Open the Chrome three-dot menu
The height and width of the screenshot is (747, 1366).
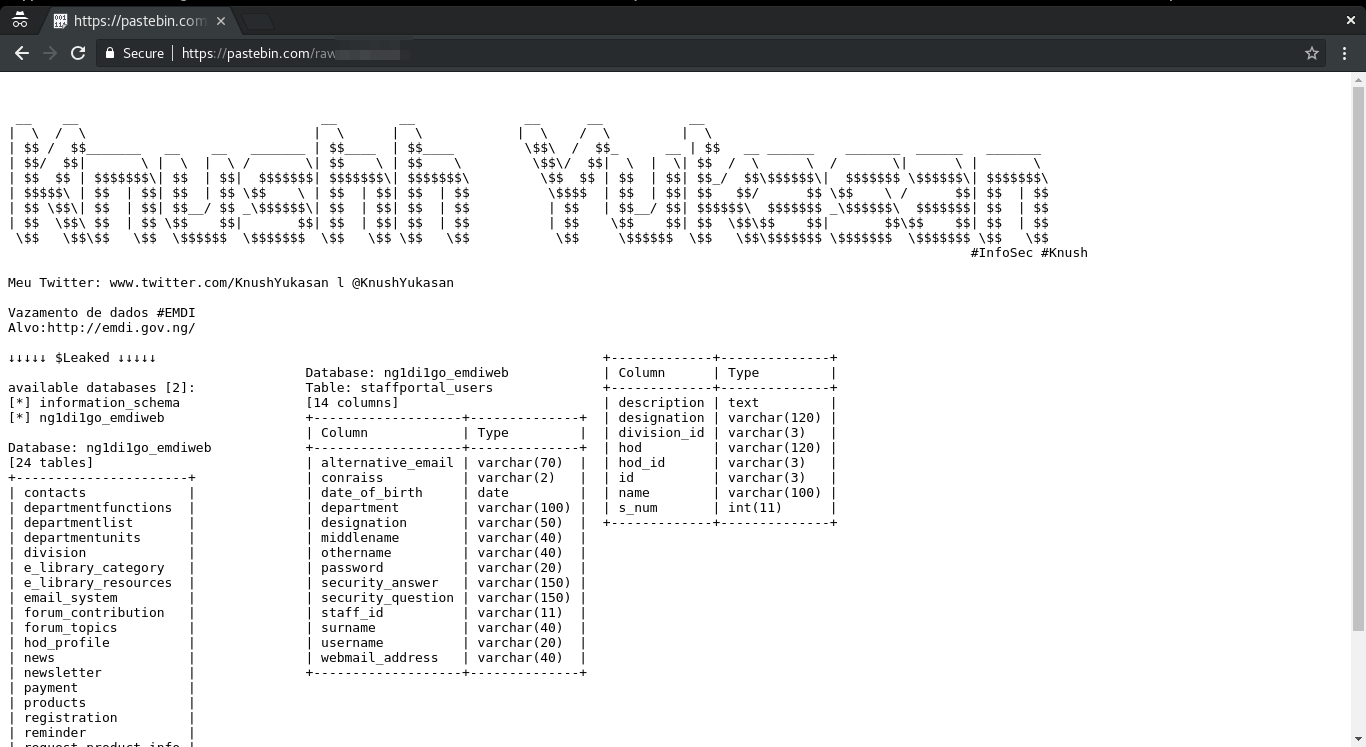pos(1345,53)
